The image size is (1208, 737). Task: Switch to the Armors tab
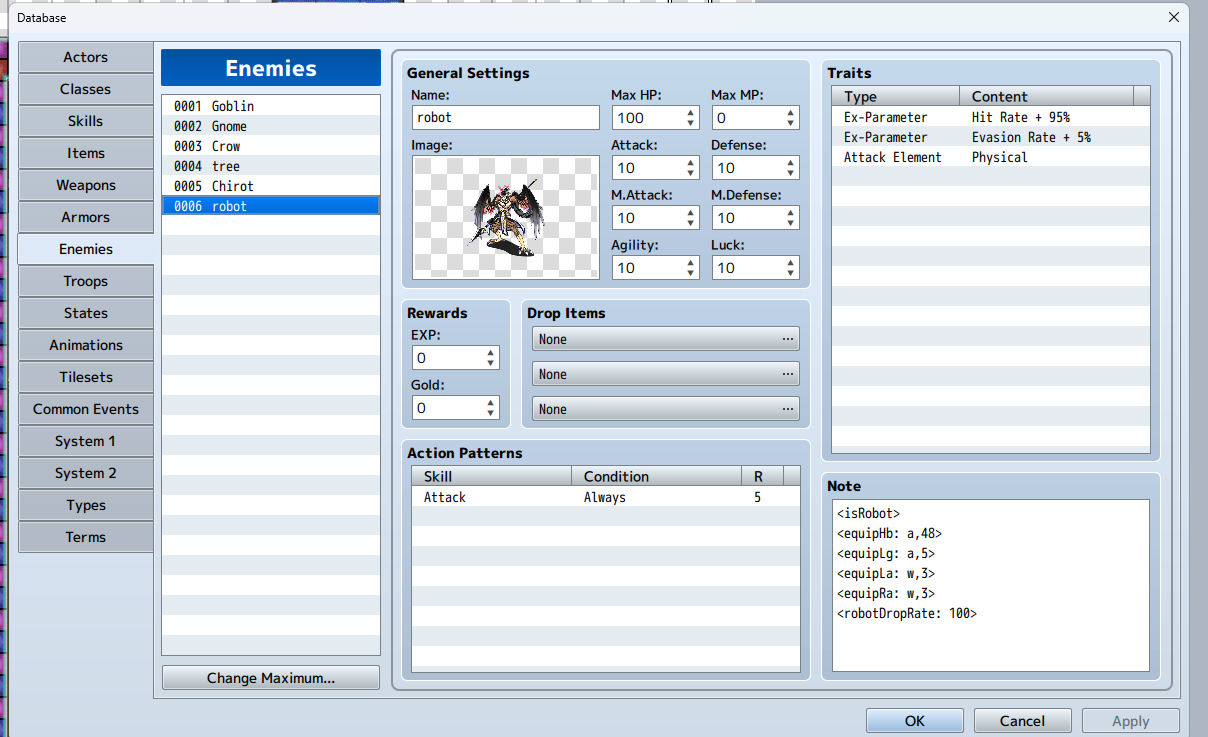[86, 217]
